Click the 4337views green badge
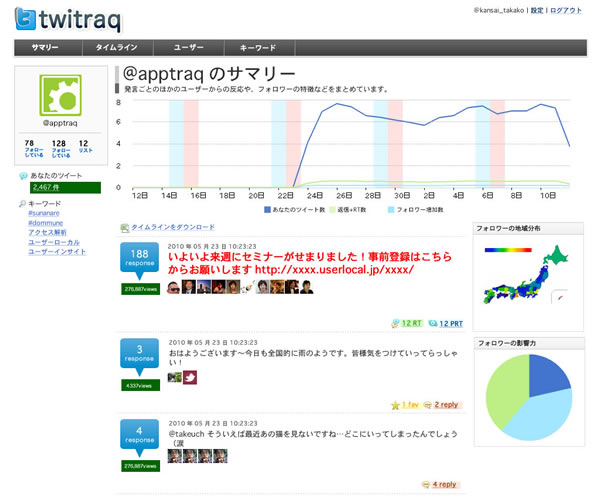This screenshot has width=600, height=499. (x=140, y=386)
